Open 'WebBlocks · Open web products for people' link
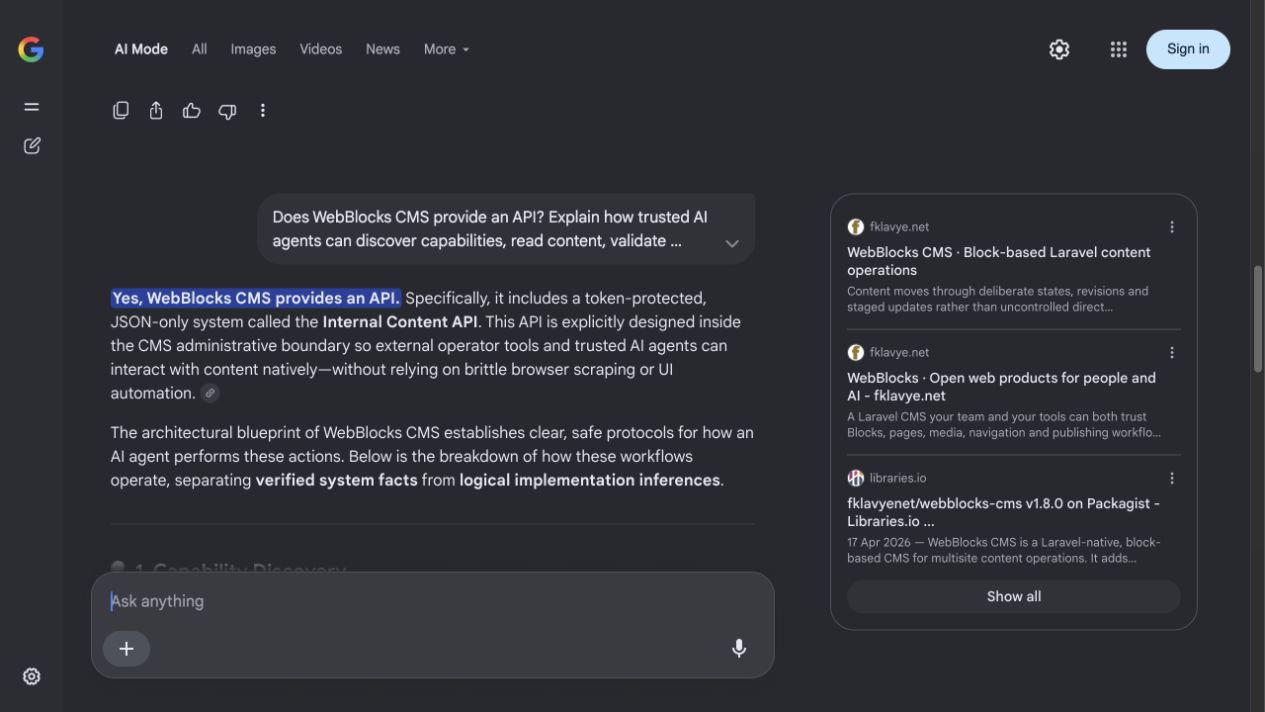1265x712 pixels. click(1001, 387)
